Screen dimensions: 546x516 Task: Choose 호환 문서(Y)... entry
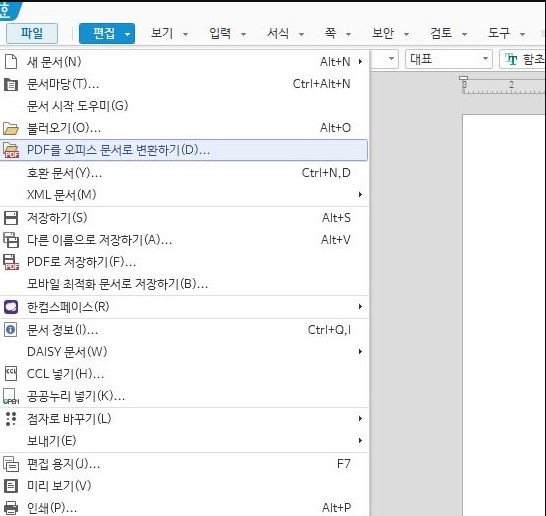(184, 173)
